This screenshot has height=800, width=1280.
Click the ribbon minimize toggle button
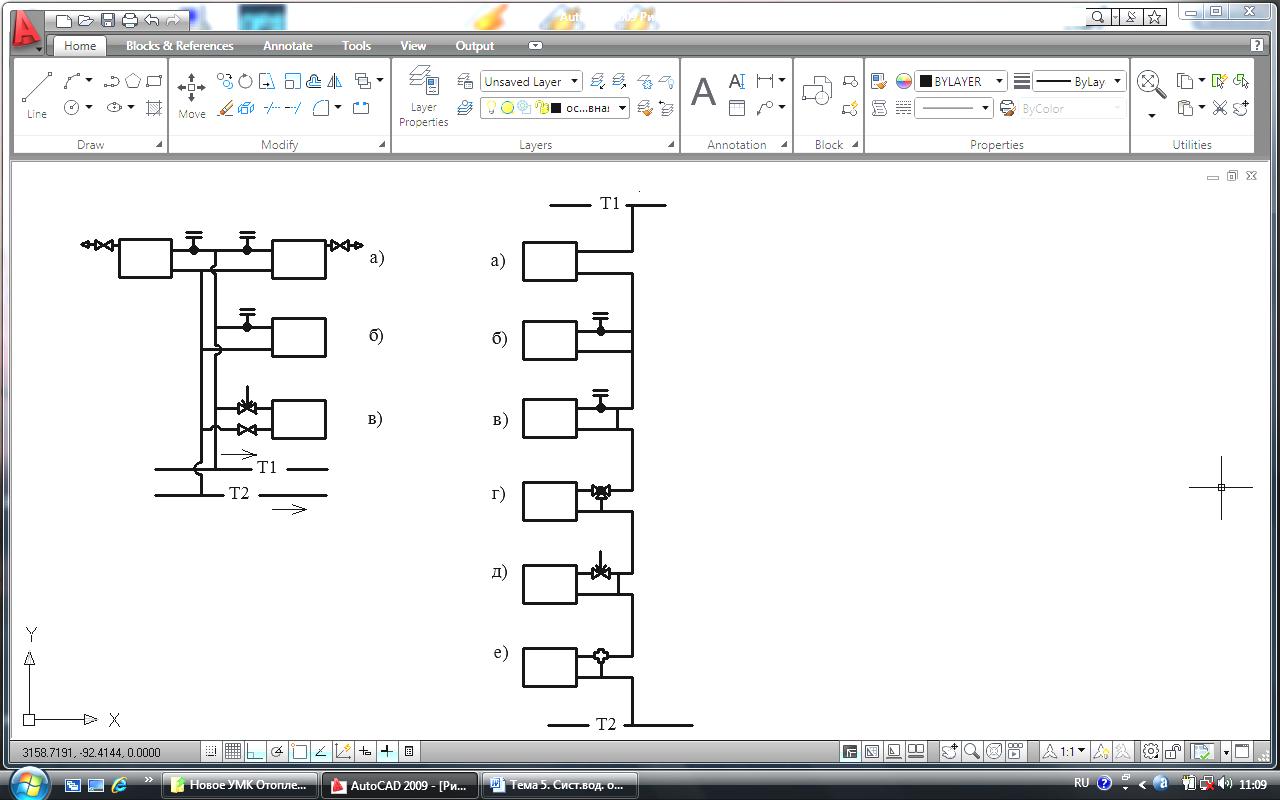pos(535,46)
